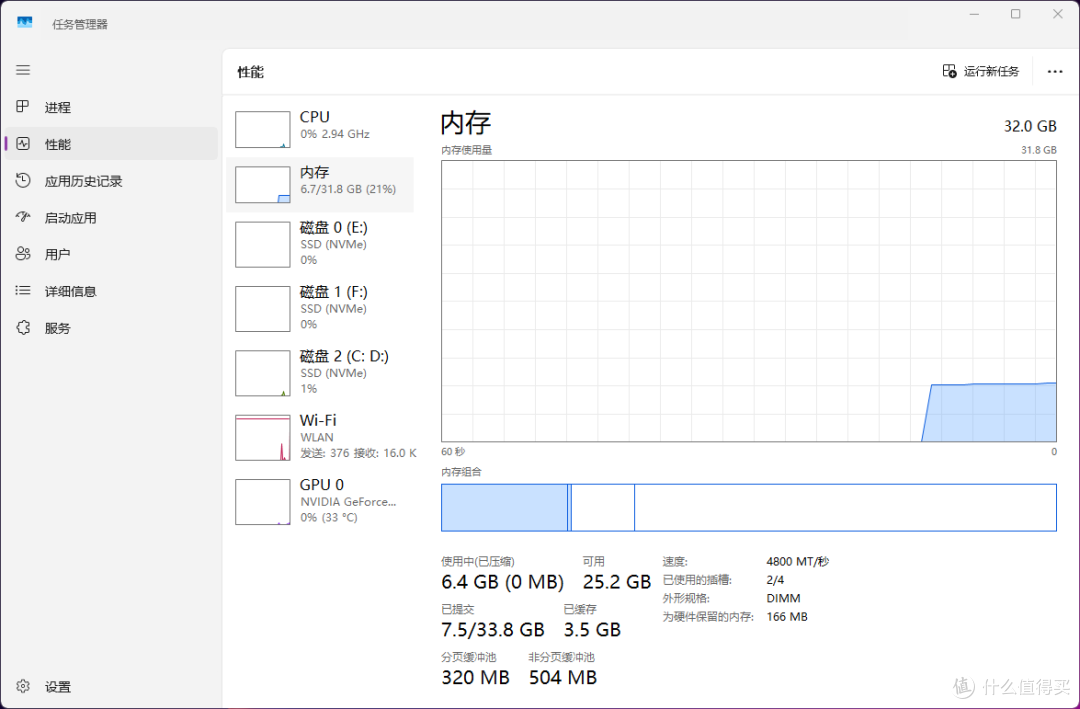The width and height of the screenshot is (1080, 709).
Task: Click the Task Manager app icon in title bar
Action: pos(24,23)
